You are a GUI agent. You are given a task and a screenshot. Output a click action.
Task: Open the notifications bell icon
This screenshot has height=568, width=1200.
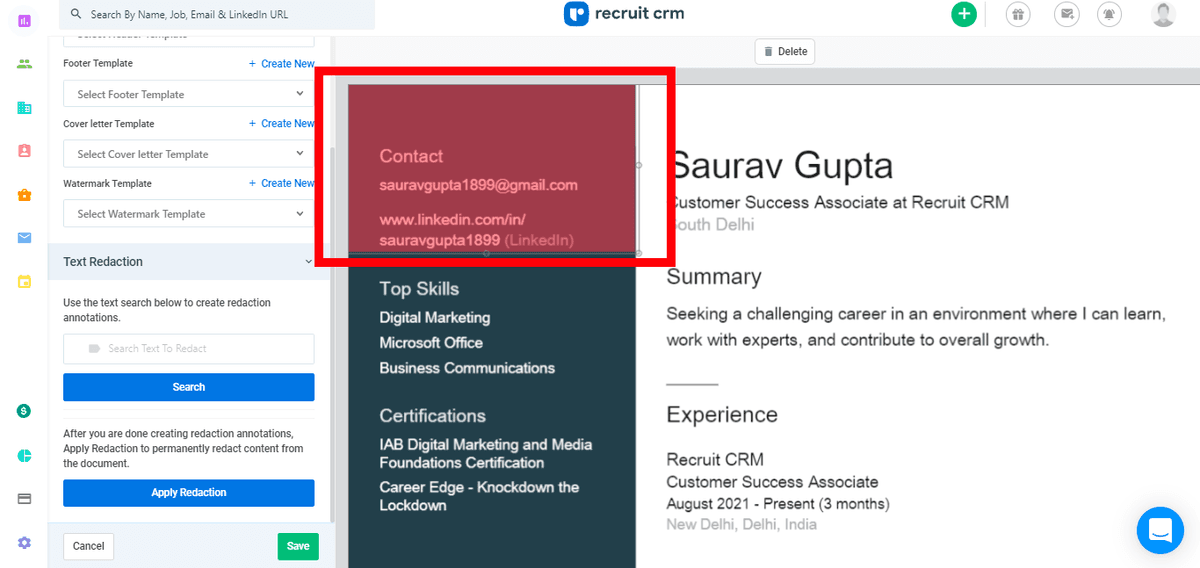1109,14
